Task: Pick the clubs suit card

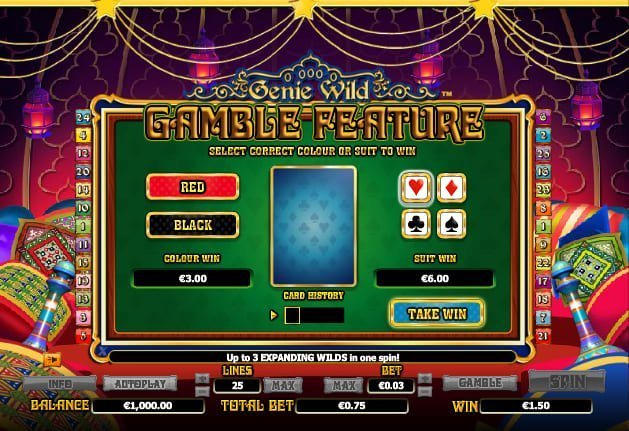Action: tap(416, 224)
